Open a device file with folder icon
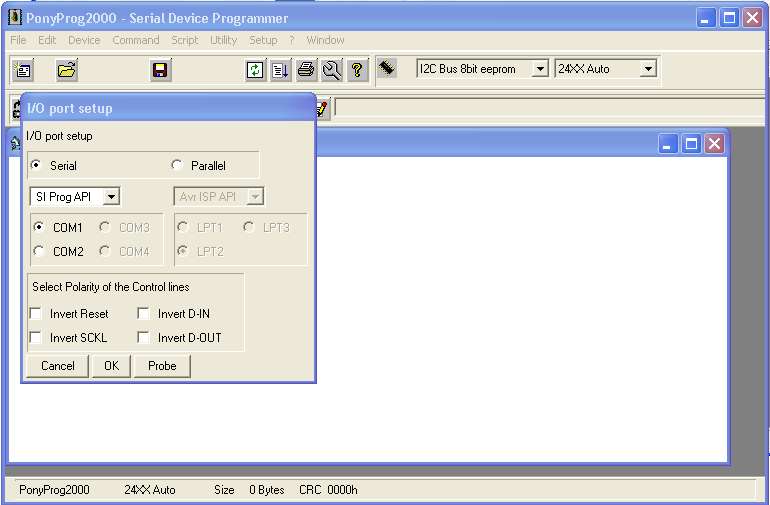 [x=67, y=70]
